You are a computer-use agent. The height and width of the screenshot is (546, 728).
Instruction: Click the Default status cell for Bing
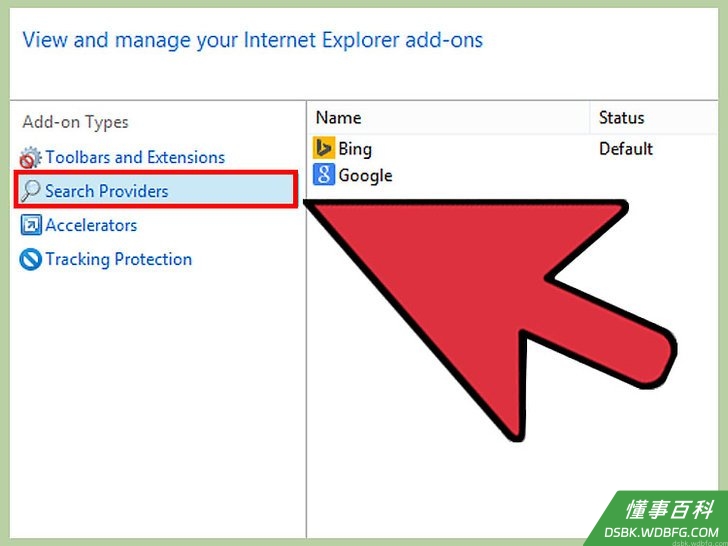(x=626, y=149)
